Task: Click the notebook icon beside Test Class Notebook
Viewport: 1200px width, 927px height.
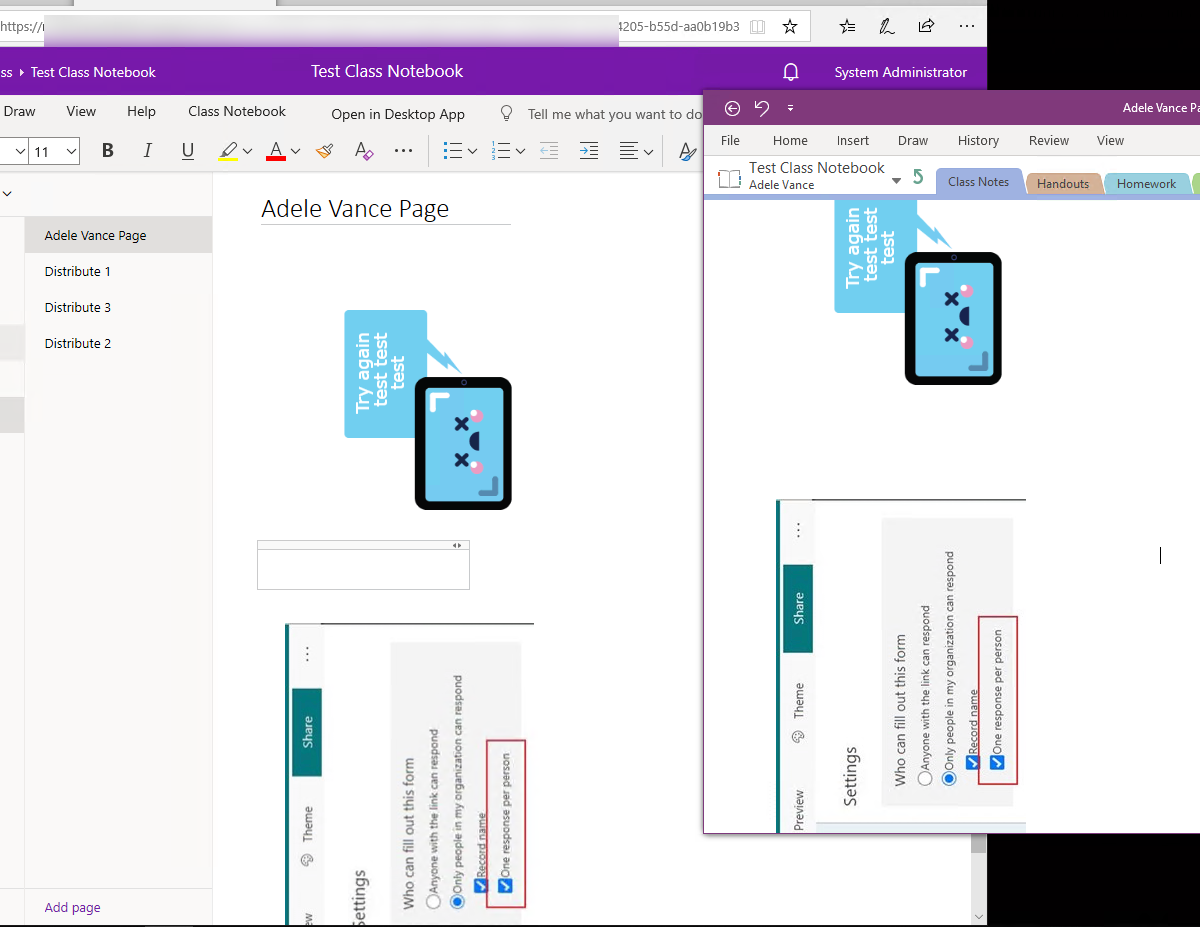Action: [x=729, y=179]
